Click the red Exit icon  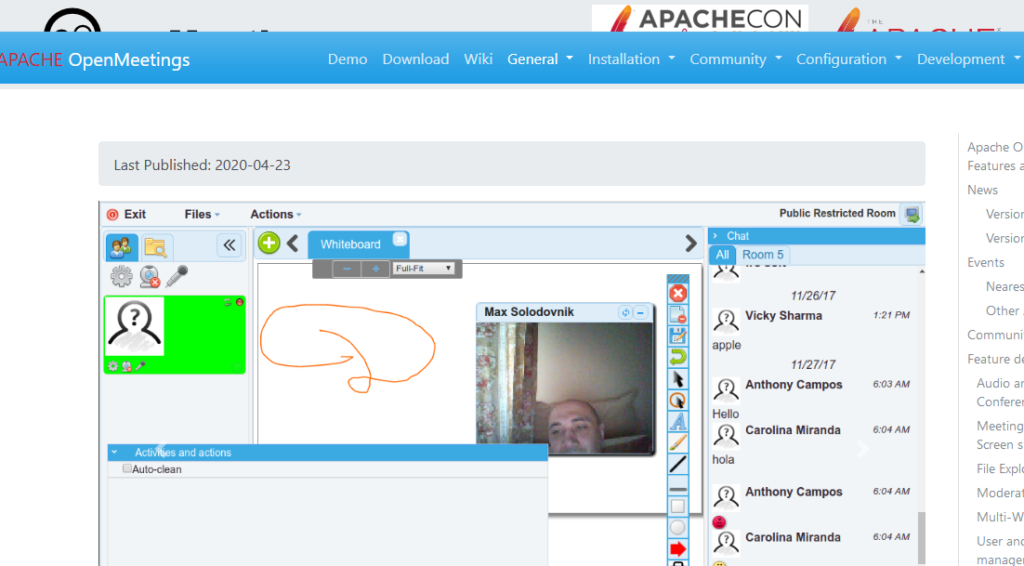tap(112, 214)
